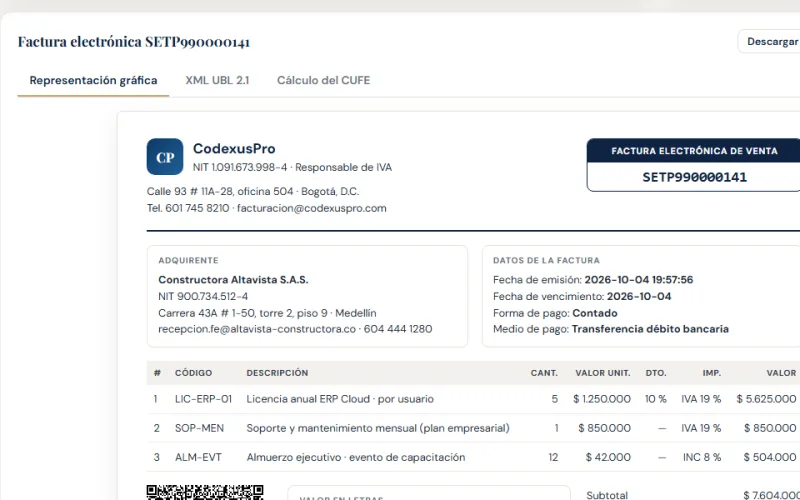Image resolution: width=800 pixels, height=500 pixels.
Task: Open the Representación gráfica tab
Action: 93,80
